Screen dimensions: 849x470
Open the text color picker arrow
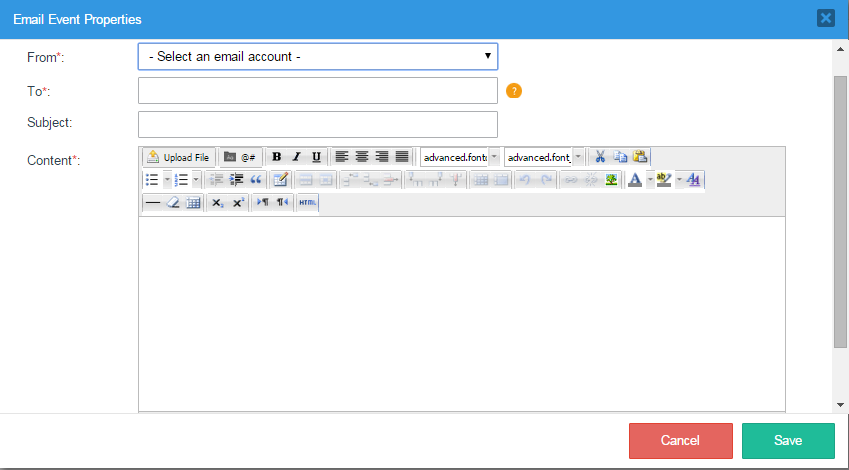tap(649, 180)
